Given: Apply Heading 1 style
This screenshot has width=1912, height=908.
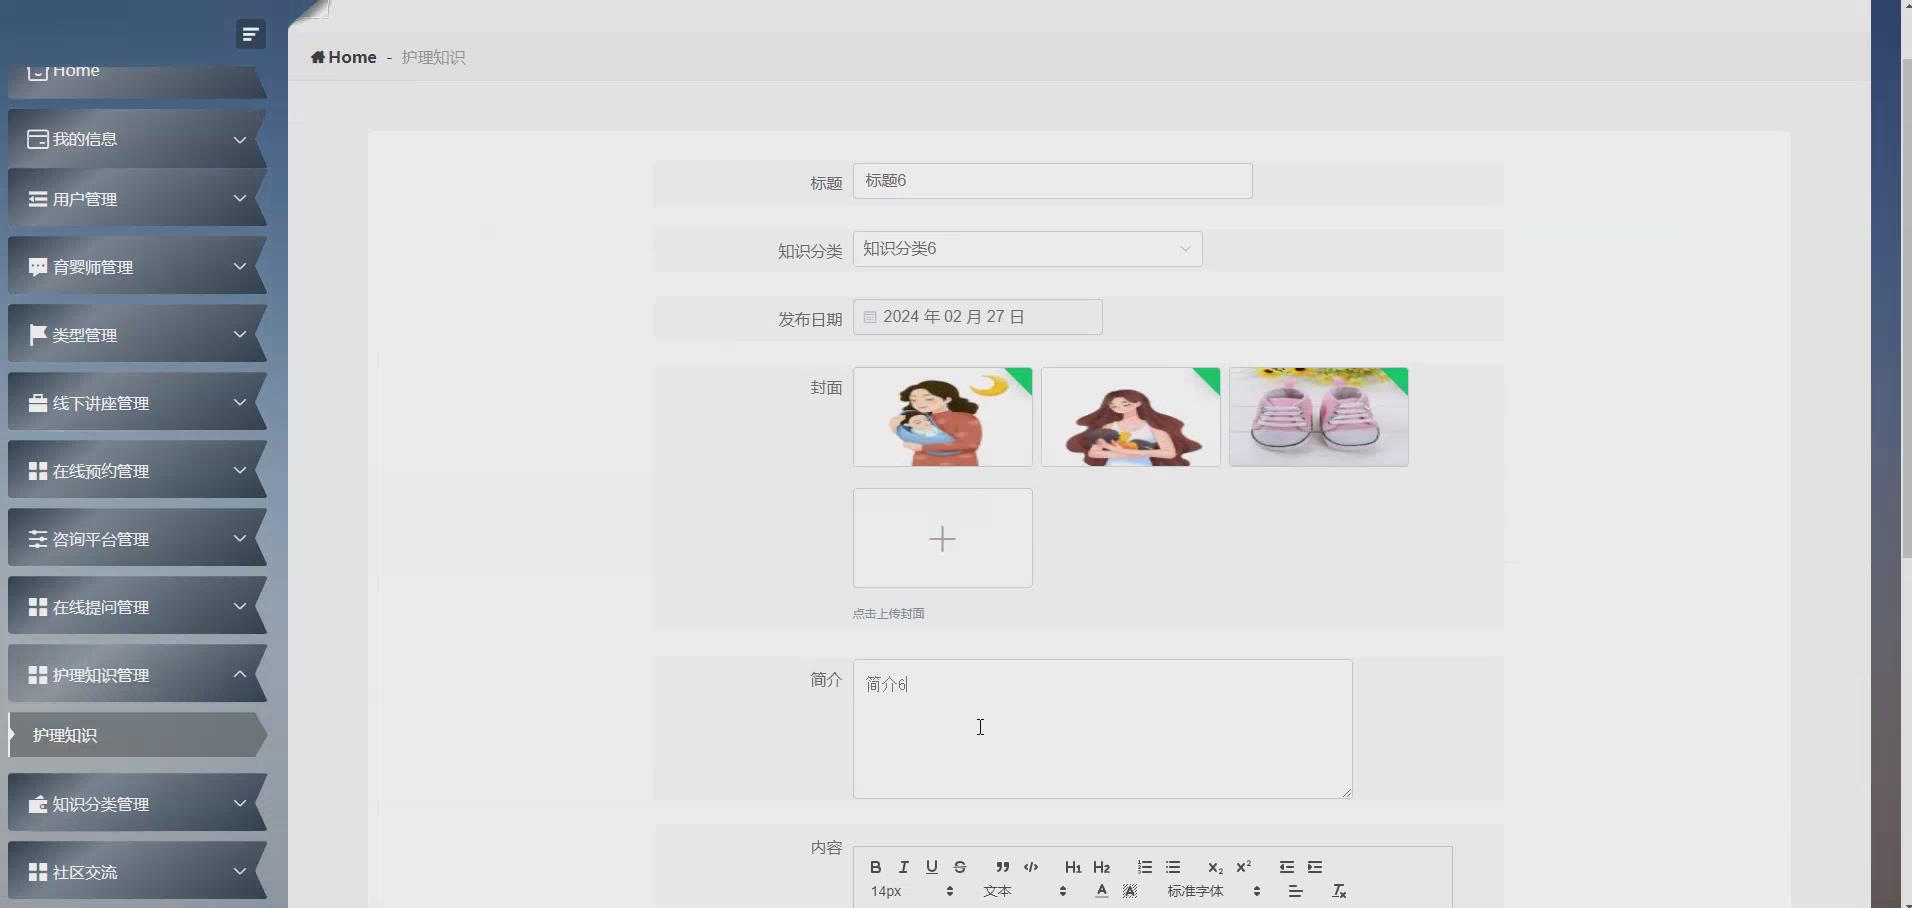Looking at the screenshot, I should (x=1073, y=867).
